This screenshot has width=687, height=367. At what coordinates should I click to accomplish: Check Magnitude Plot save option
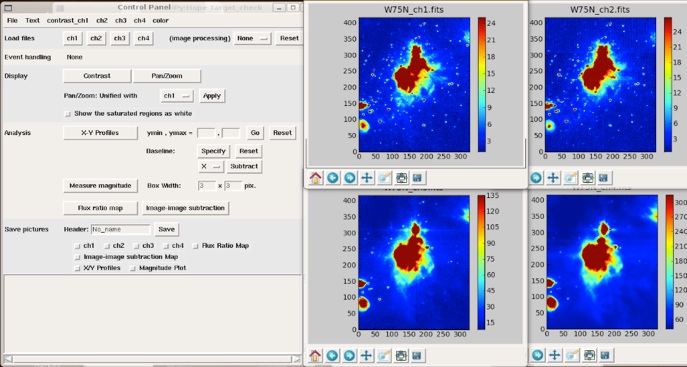(x=133, y=268)
